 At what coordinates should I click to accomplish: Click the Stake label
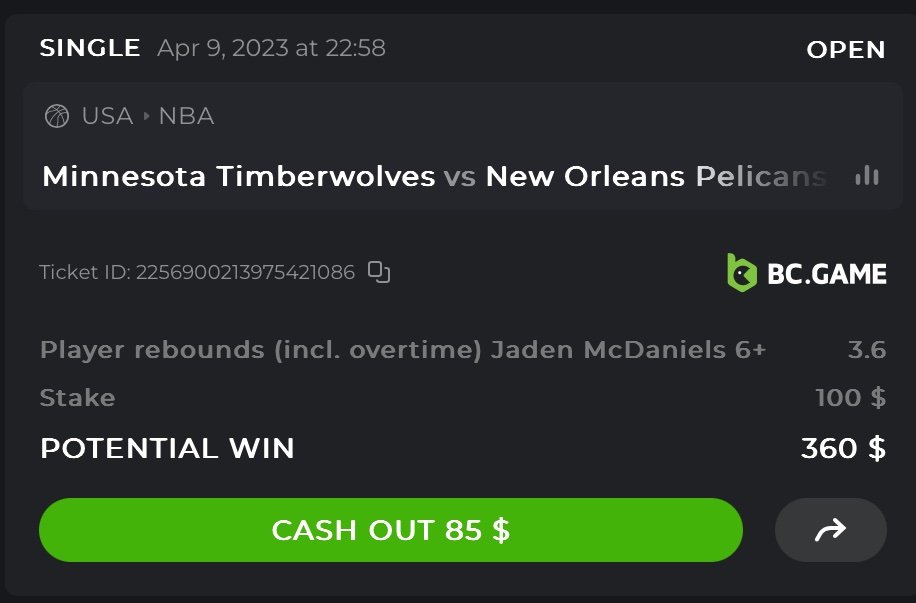point(77,398)
